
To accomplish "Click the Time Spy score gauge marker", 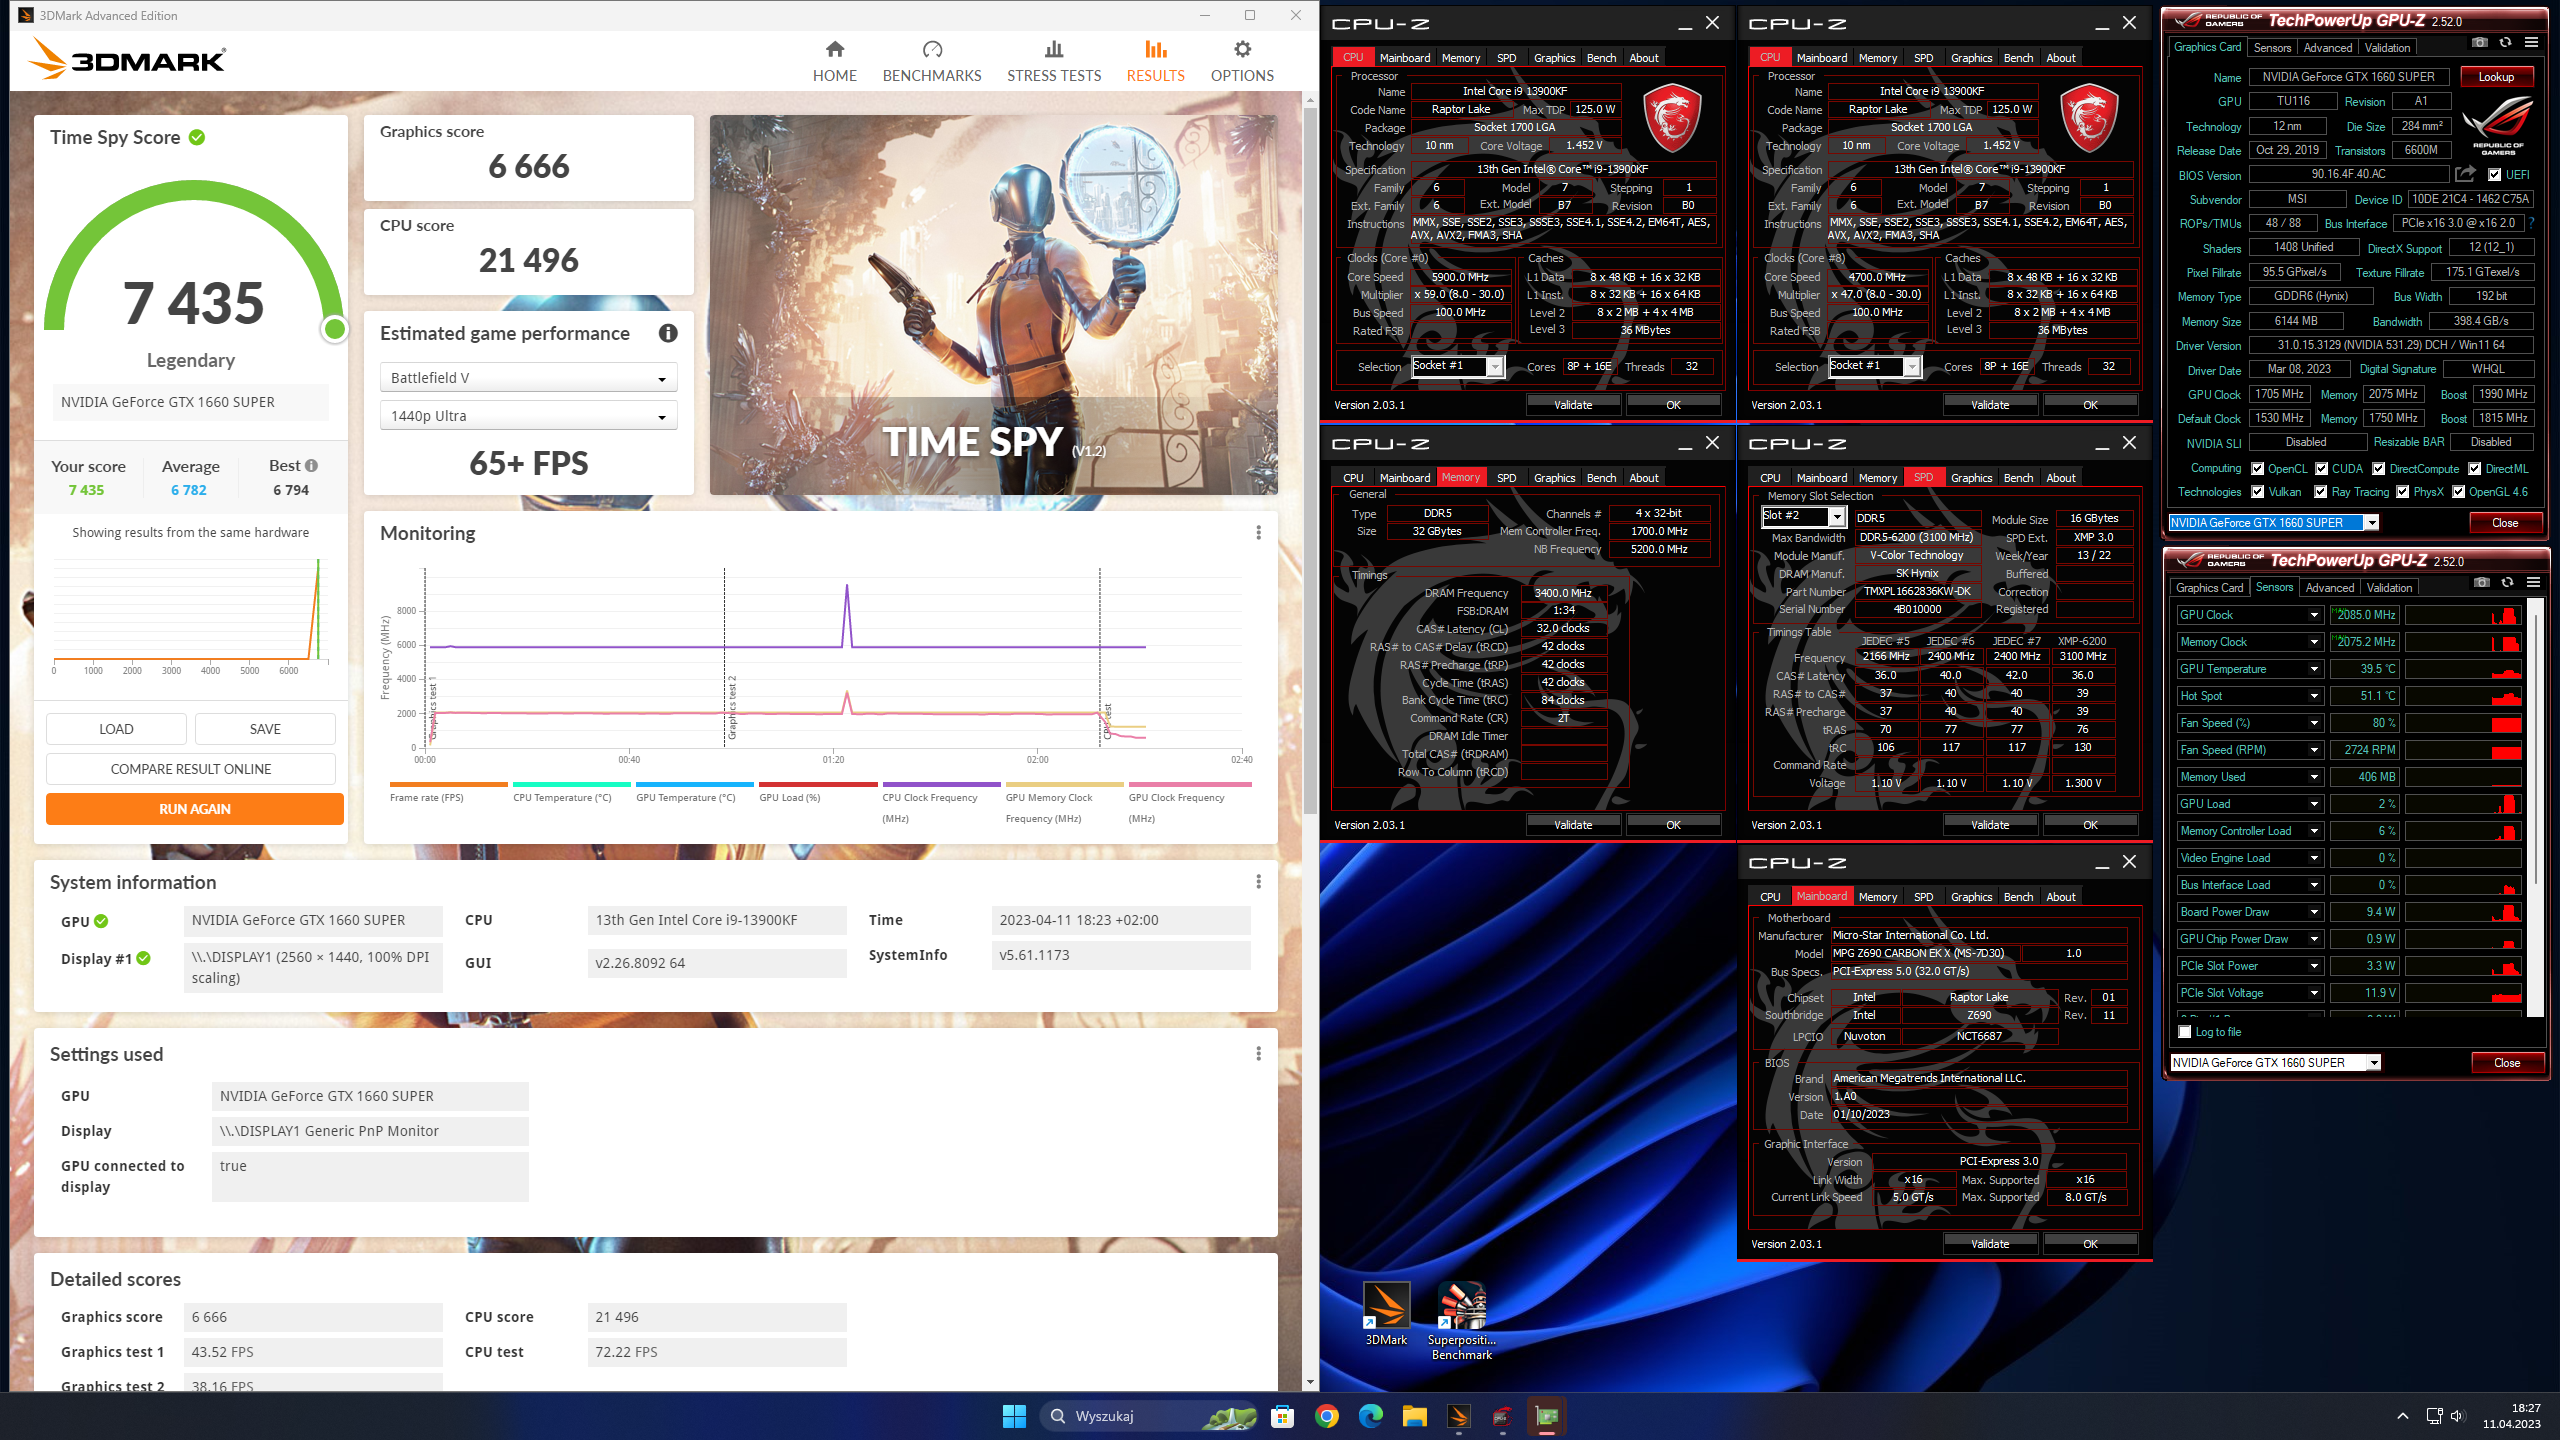I will pyautogui.click(x=335, y=329).
